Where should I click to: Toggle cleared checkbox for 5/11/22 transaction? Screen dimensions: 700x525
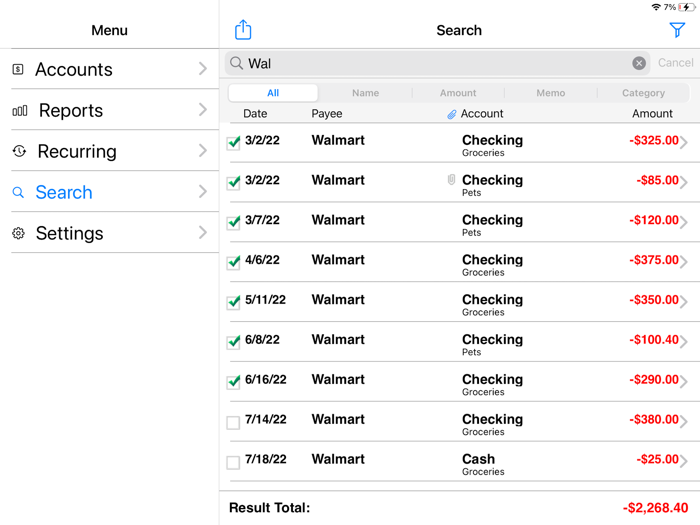point(233,302)
